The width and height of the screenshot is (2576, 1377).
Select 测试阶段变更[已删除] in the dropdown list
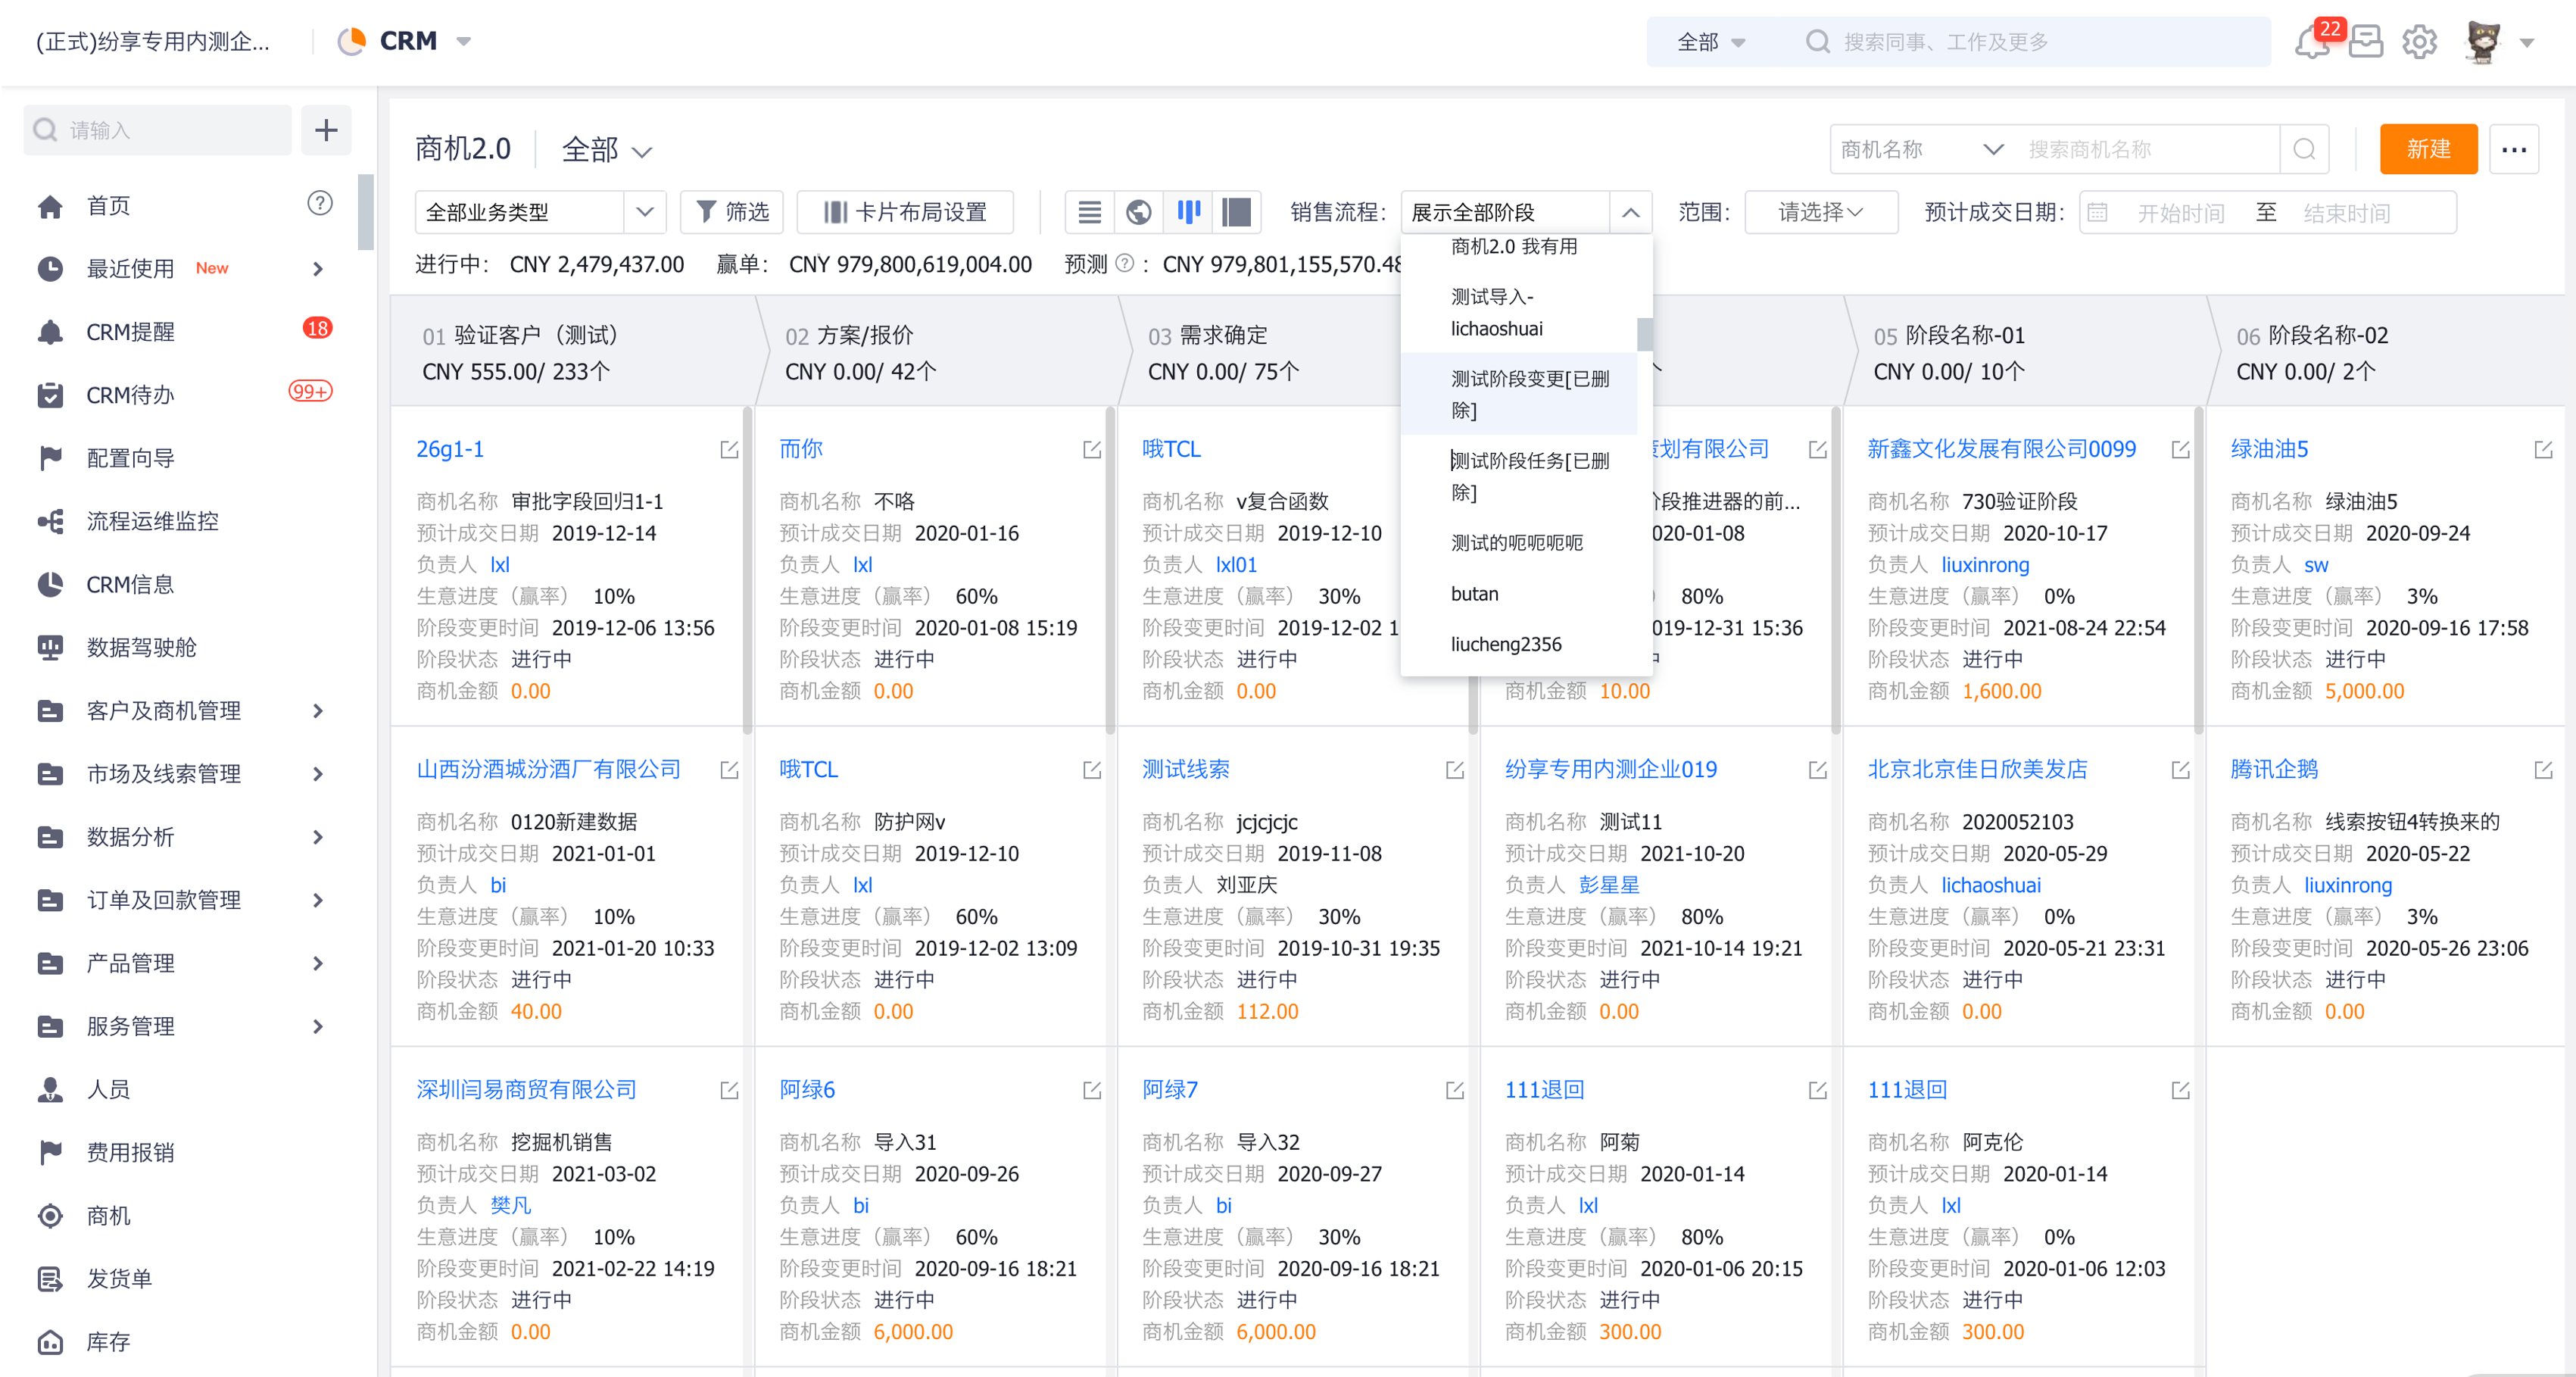click(x=1519, y=394)
